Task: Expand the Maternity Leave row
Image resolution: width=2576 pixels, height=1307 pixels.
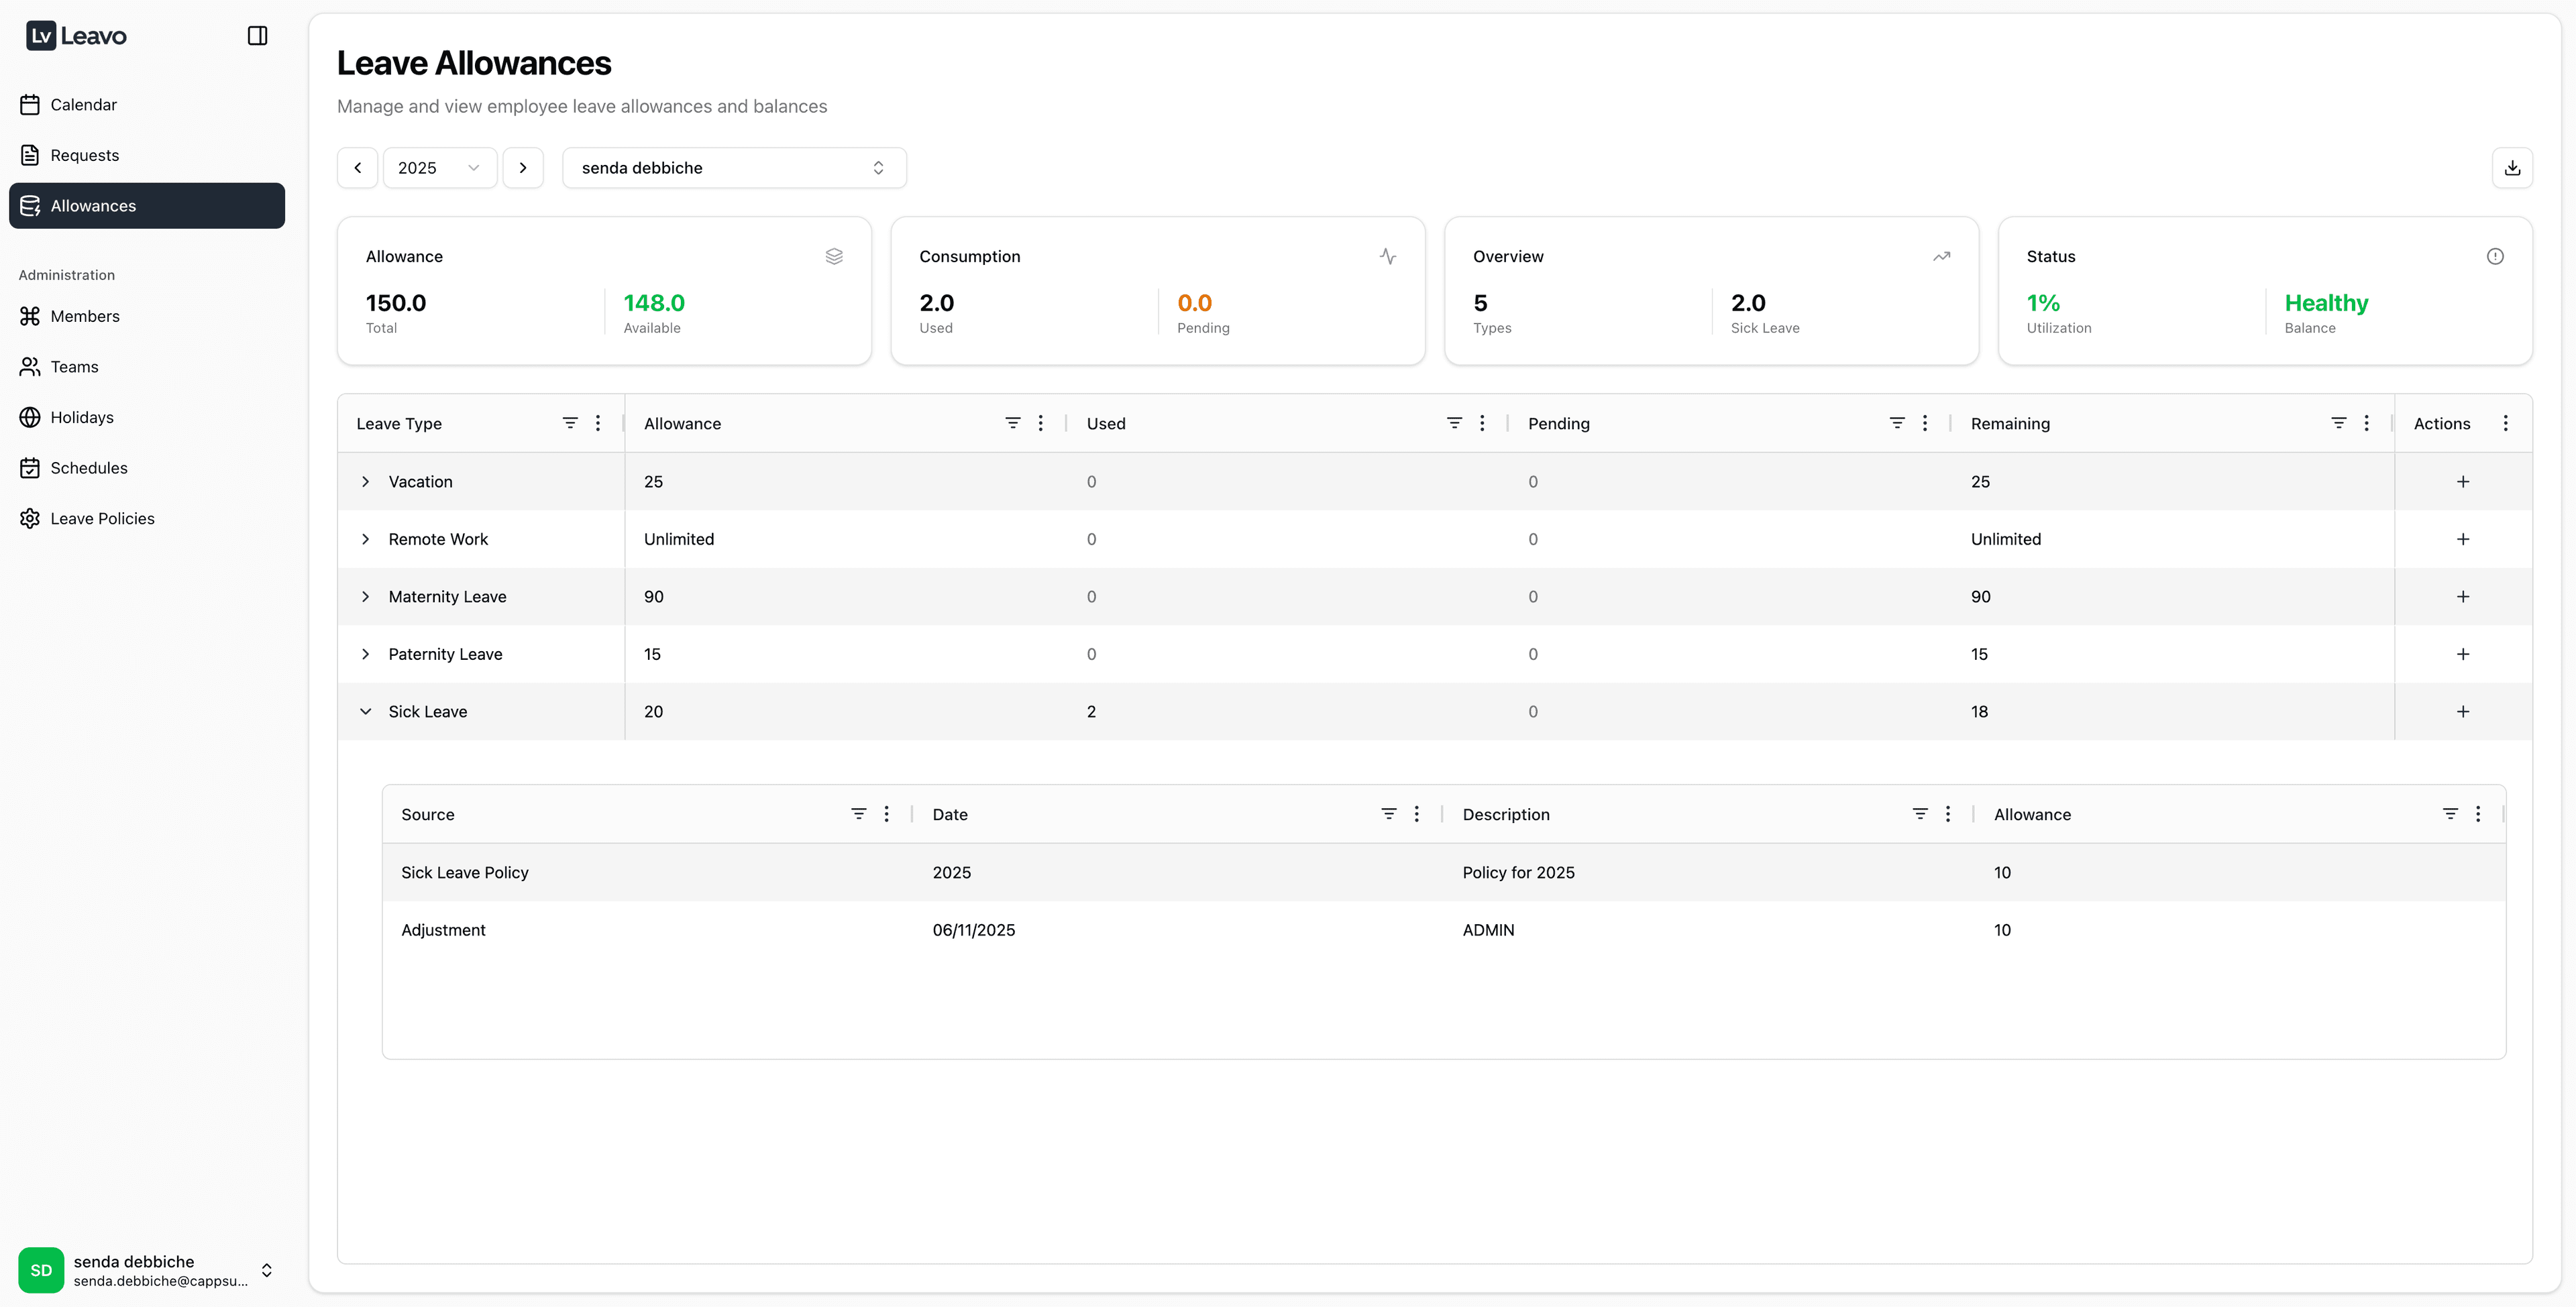Action: (366, 597)
